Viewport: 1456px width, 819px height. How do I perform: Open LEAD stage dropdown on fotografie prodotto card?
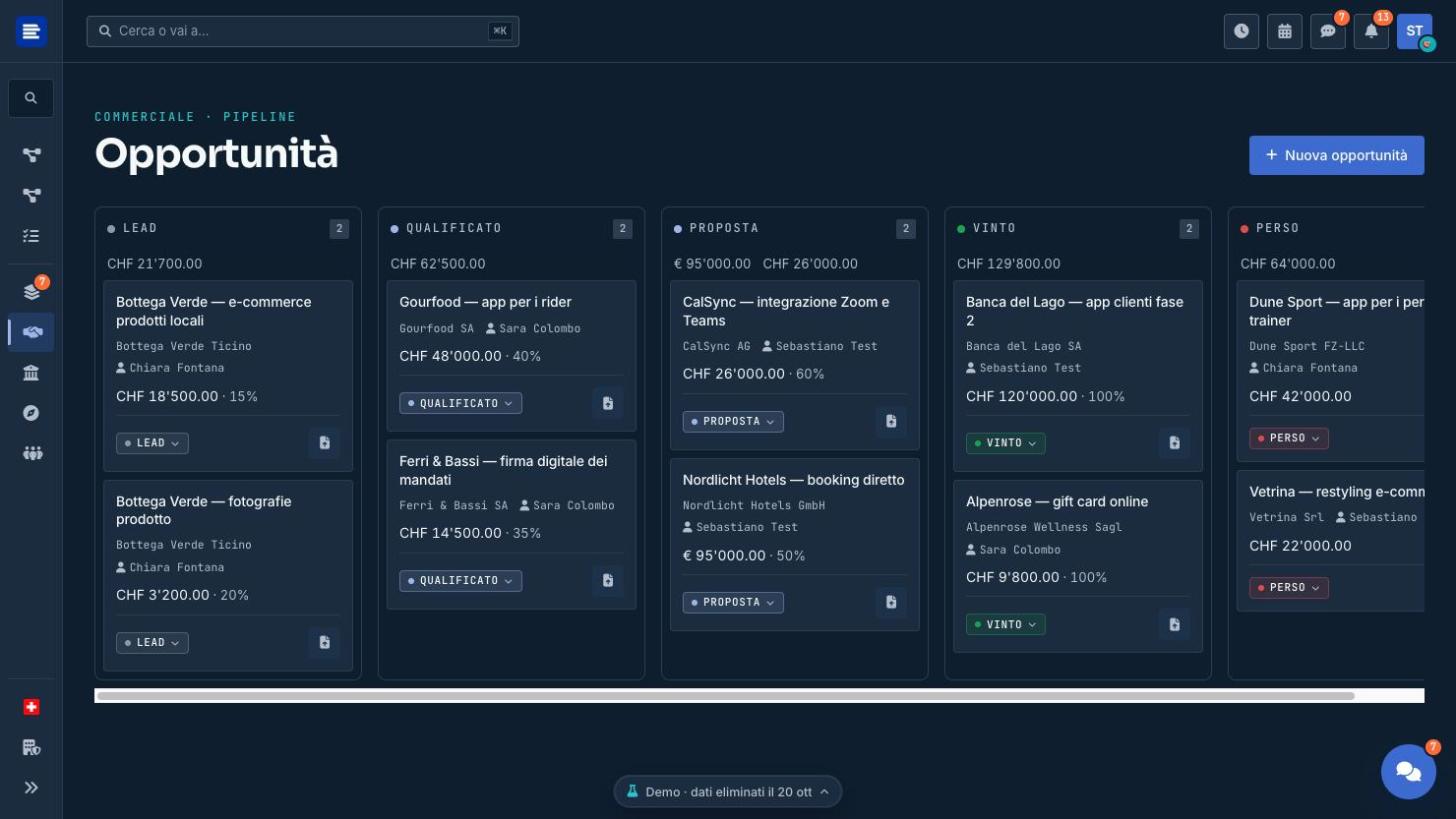tap(152, 643)
